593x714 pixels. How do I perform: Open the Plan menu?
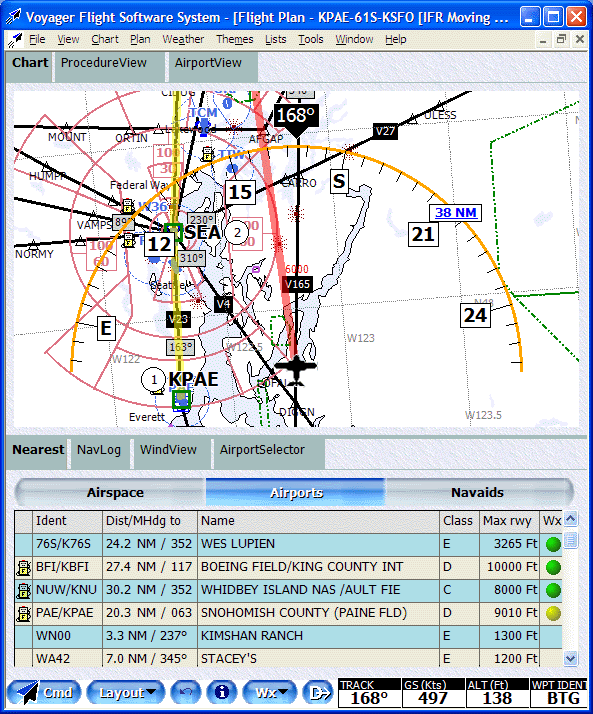(140, 40)
